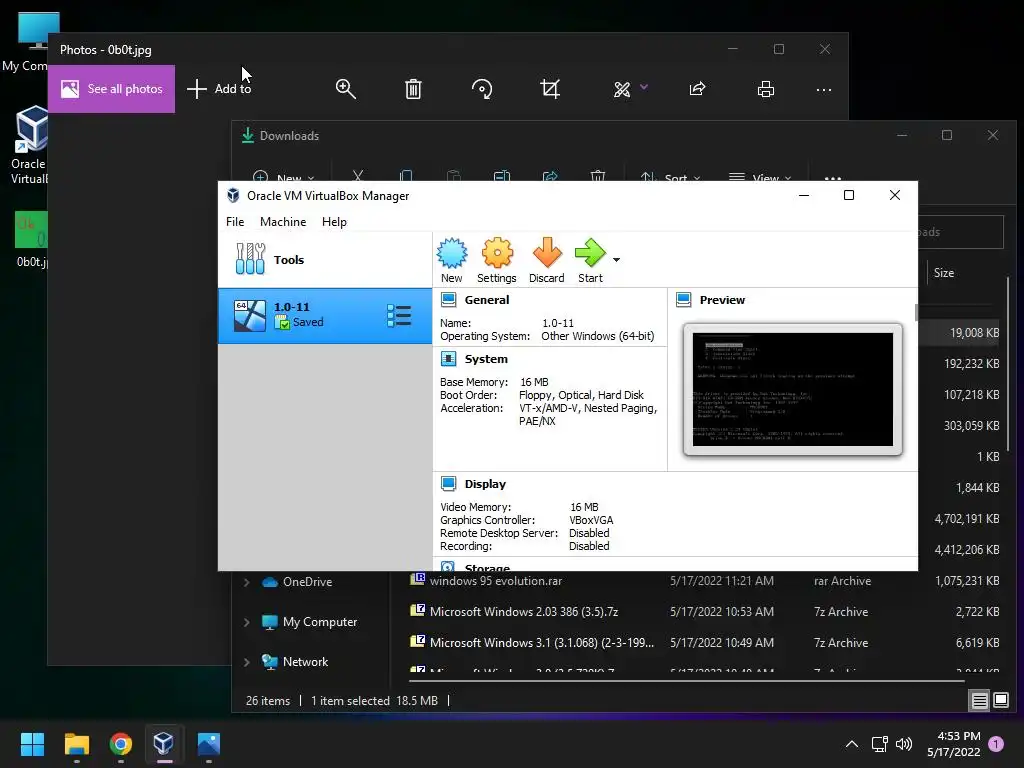Click the Zoom icon in Photos

345,89
